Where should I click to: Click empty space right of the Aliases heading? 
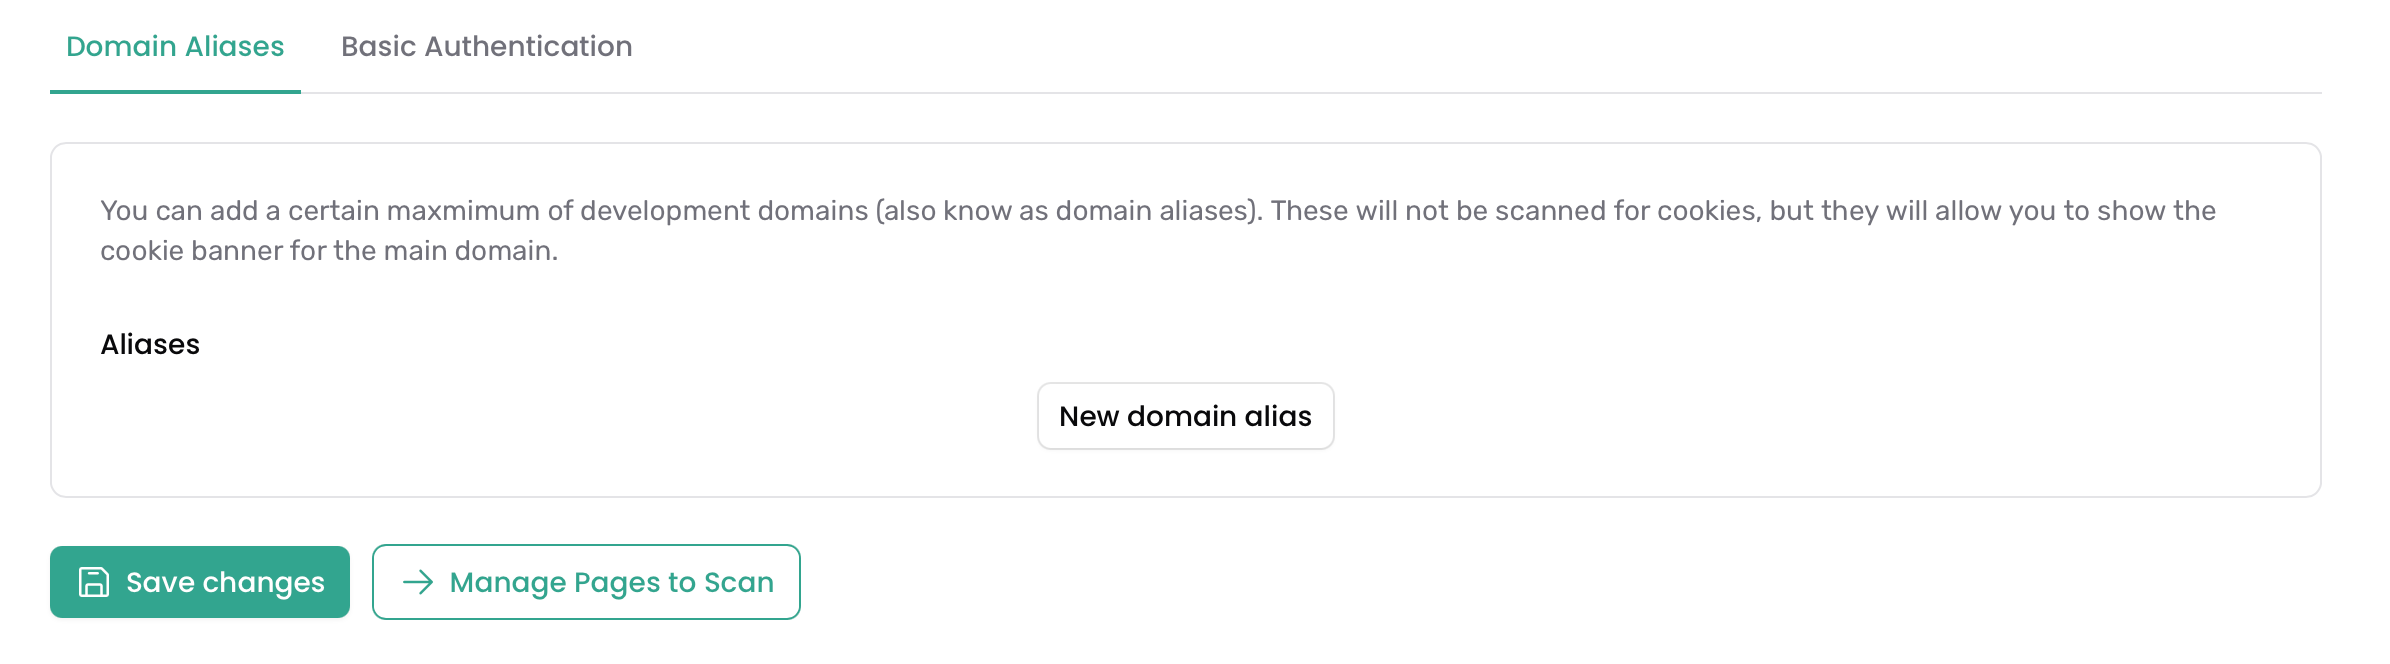(1200, 344)
